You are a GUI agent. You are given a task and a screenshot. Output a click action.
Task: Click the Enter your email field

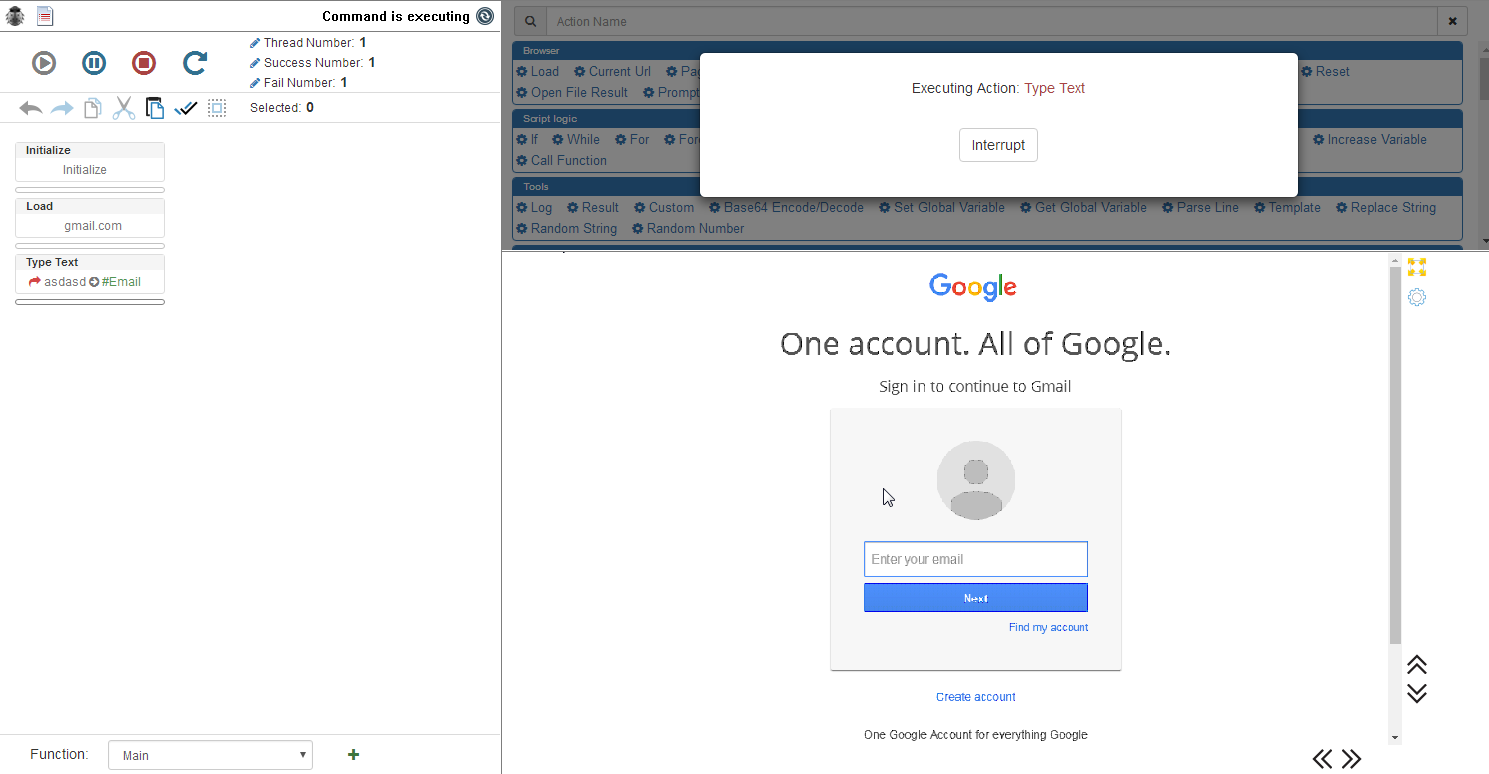975,559
